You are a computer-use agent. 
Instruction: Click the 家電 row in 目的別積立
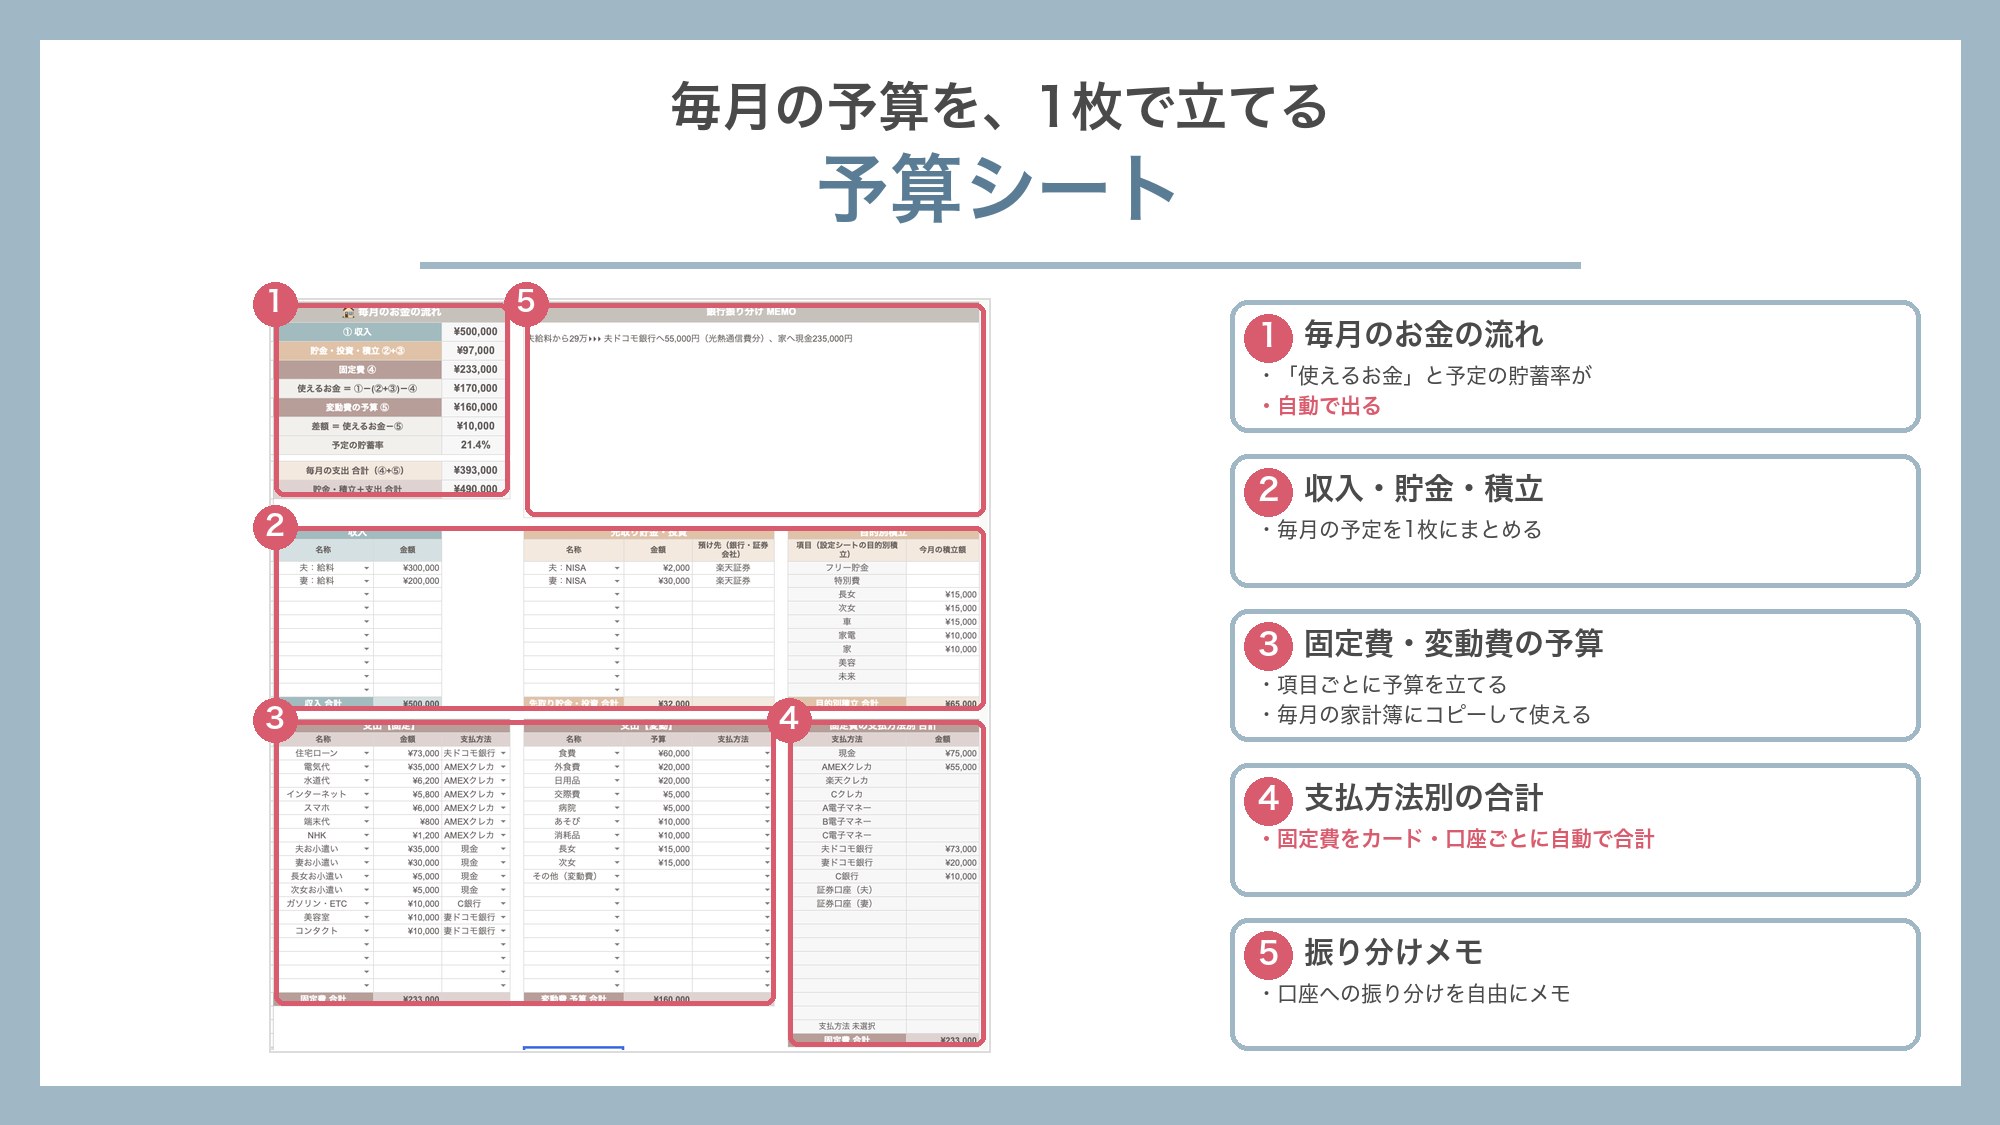pos(847,636)
